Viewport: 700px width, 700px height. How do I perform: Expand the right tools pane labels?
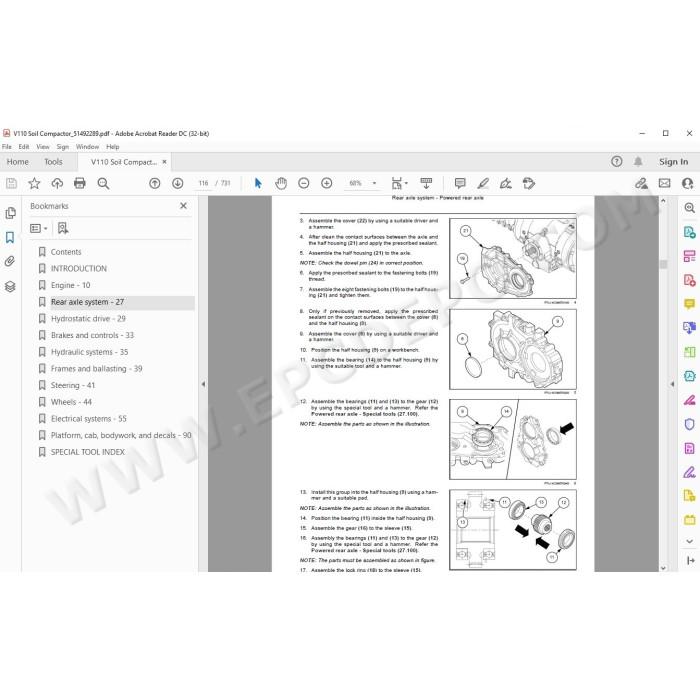click(690, 560)
